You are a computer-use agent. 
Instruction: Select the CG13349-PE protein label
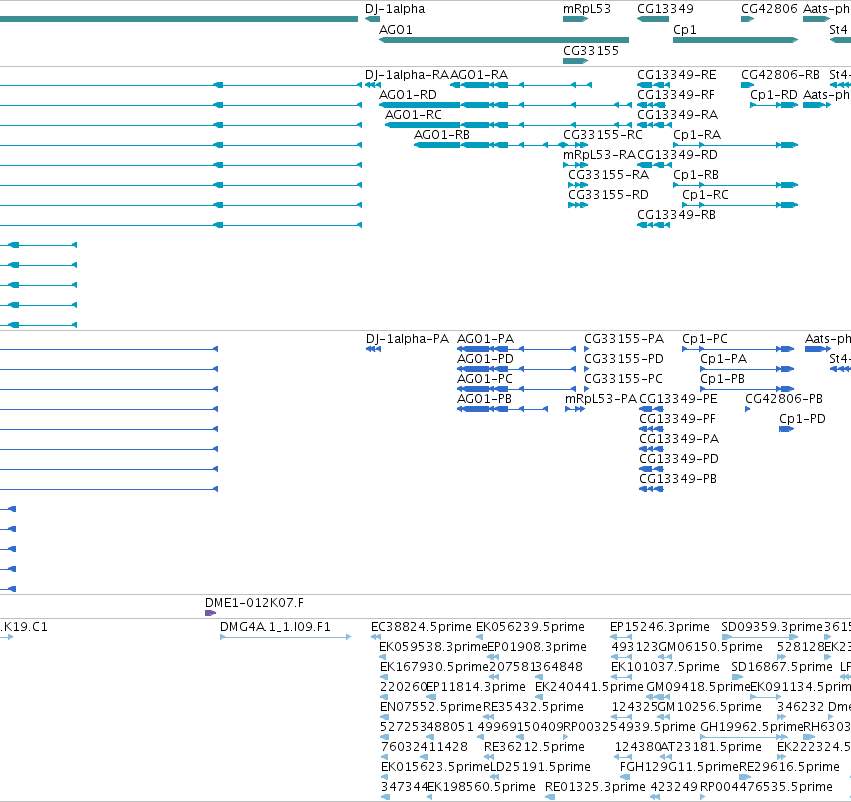(678, 399)
